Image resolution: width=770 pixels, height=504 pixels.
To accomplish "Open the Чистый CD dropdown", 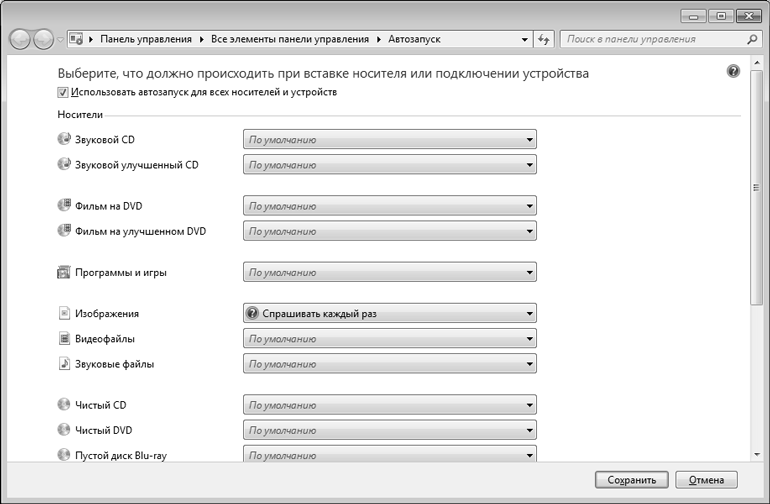I will [x=389, y=405].
